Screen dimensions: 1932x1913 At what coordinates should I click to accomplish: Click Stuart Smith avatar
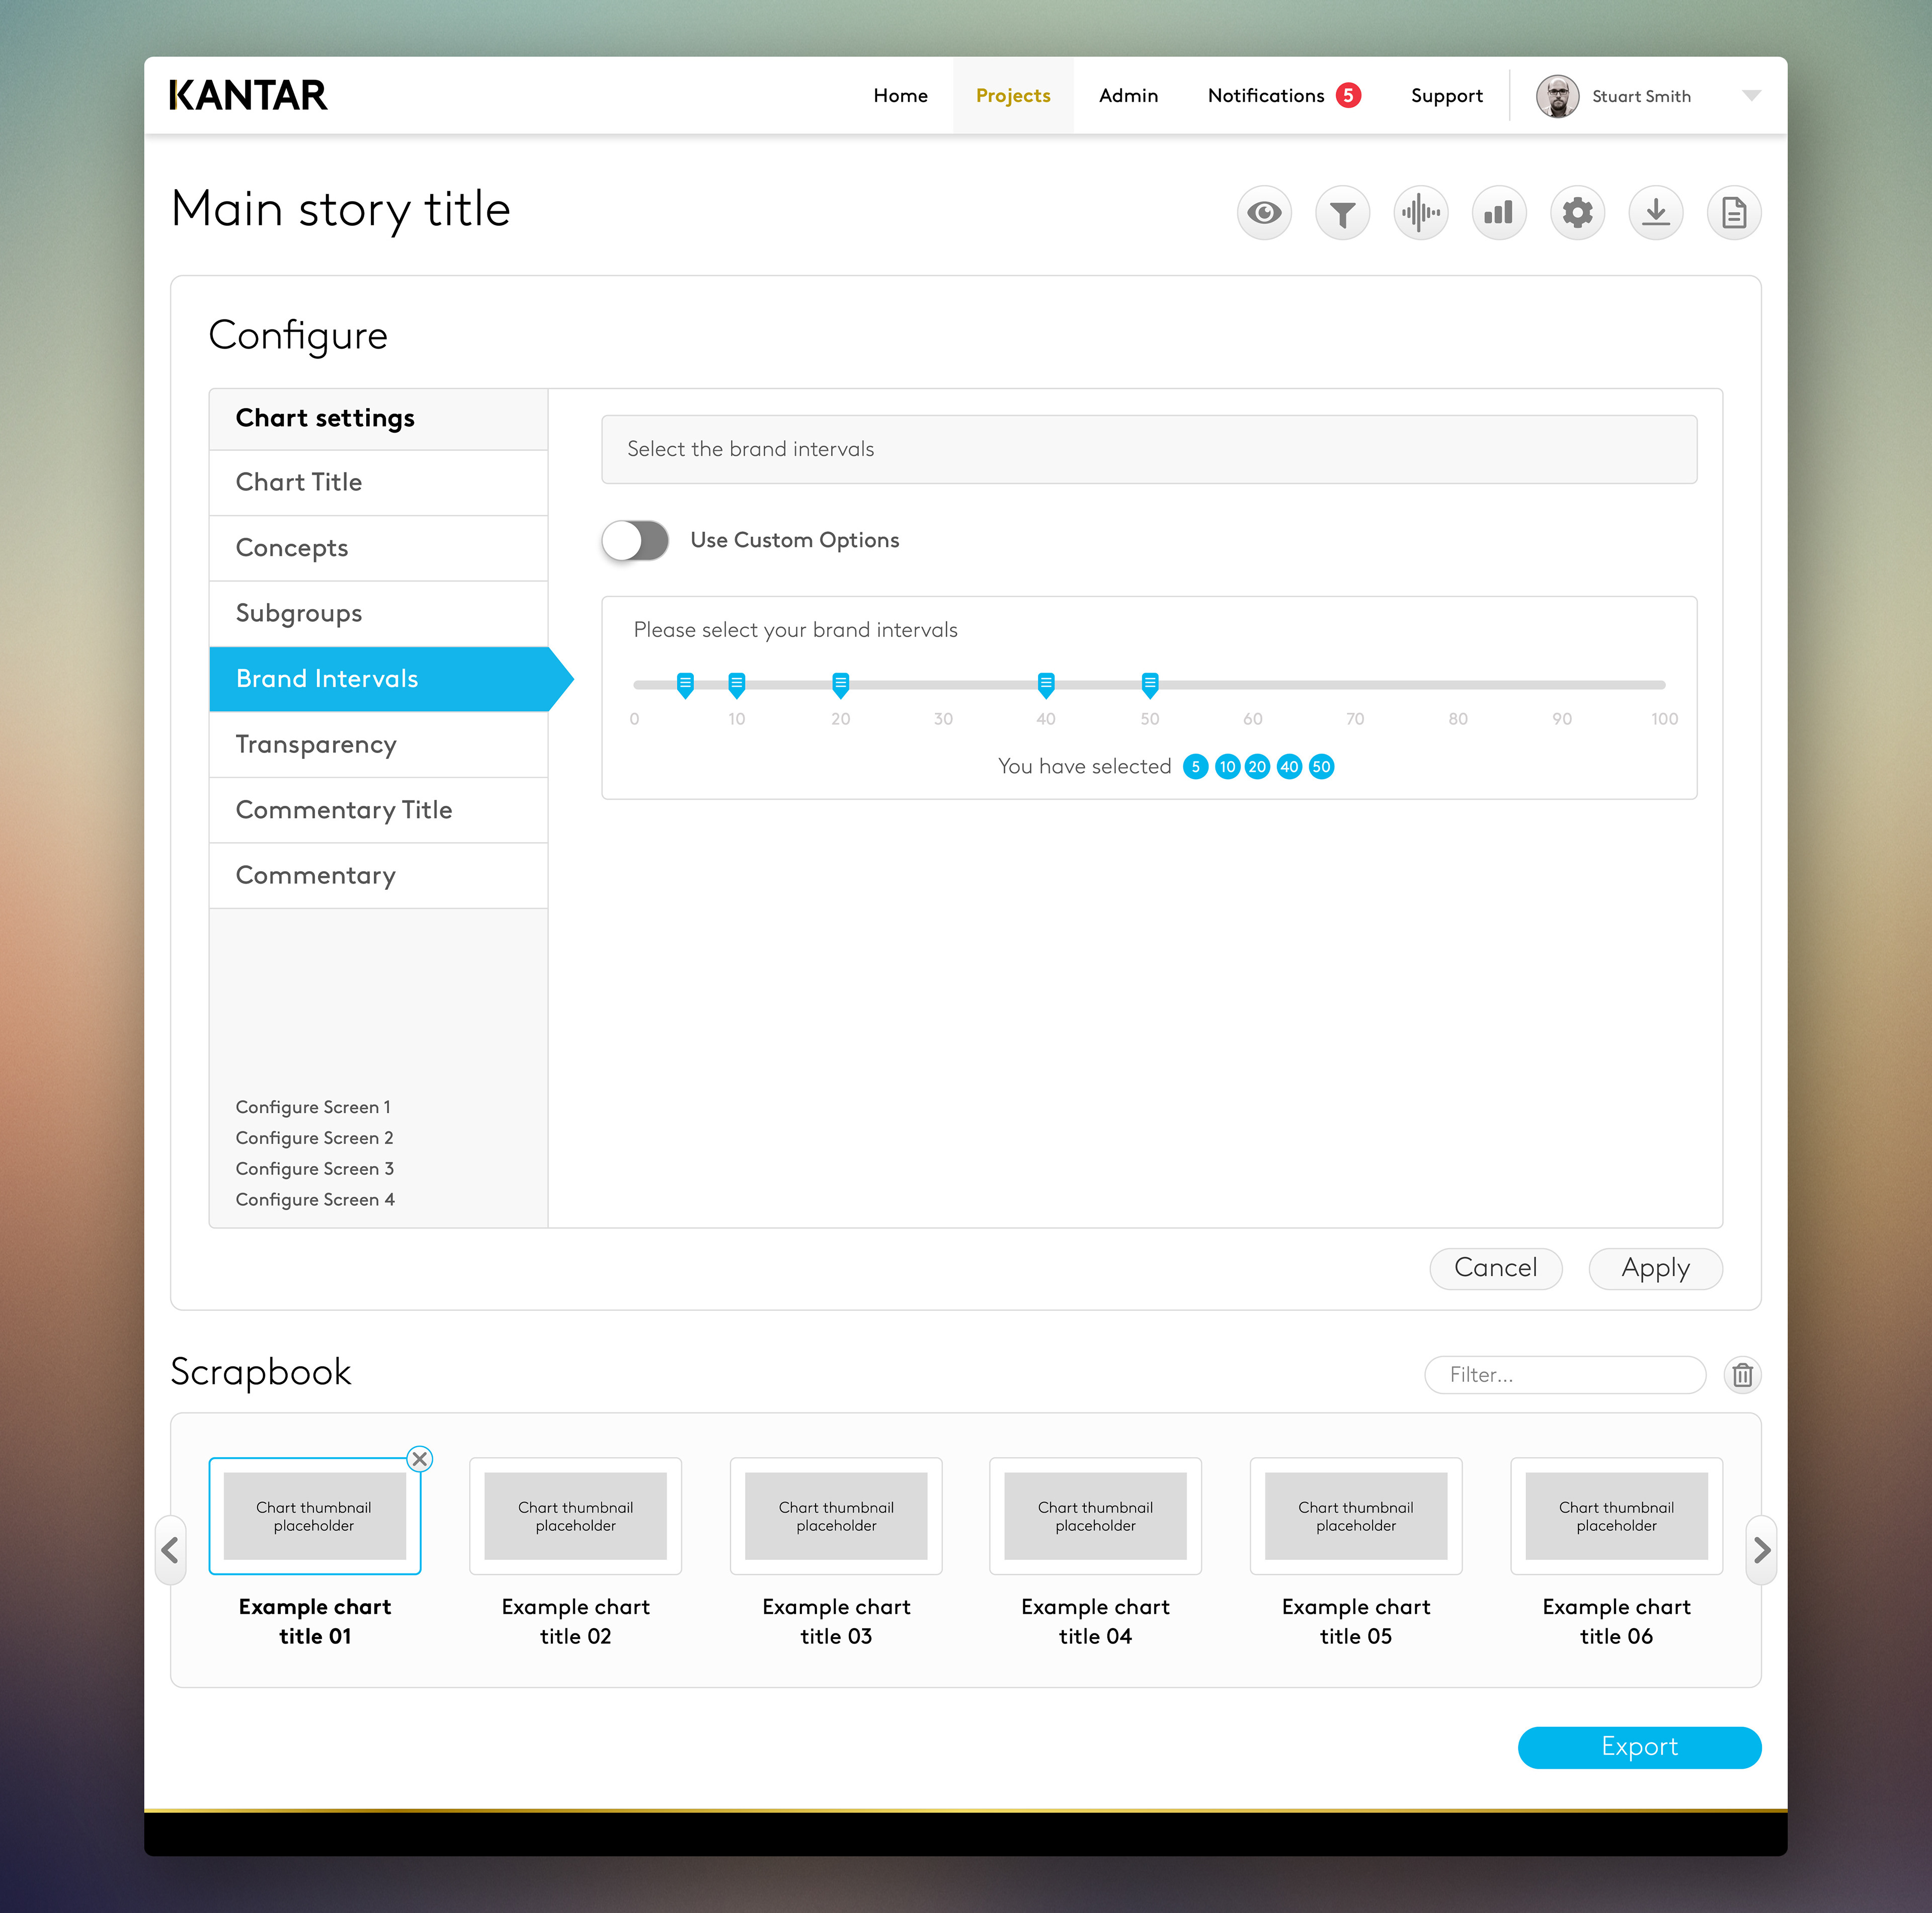1557,96
